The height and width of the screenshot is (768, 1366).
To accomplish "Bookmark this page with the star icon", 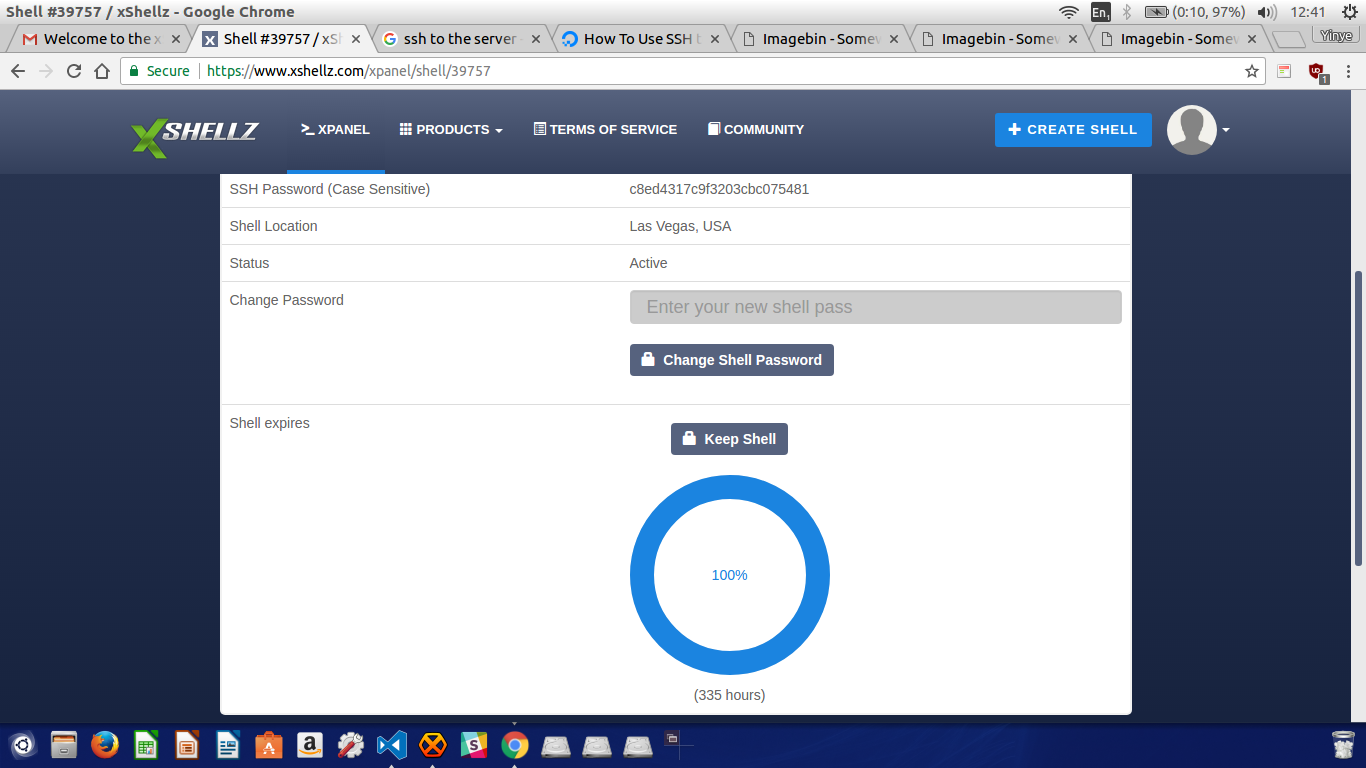I will point(1251,71).
